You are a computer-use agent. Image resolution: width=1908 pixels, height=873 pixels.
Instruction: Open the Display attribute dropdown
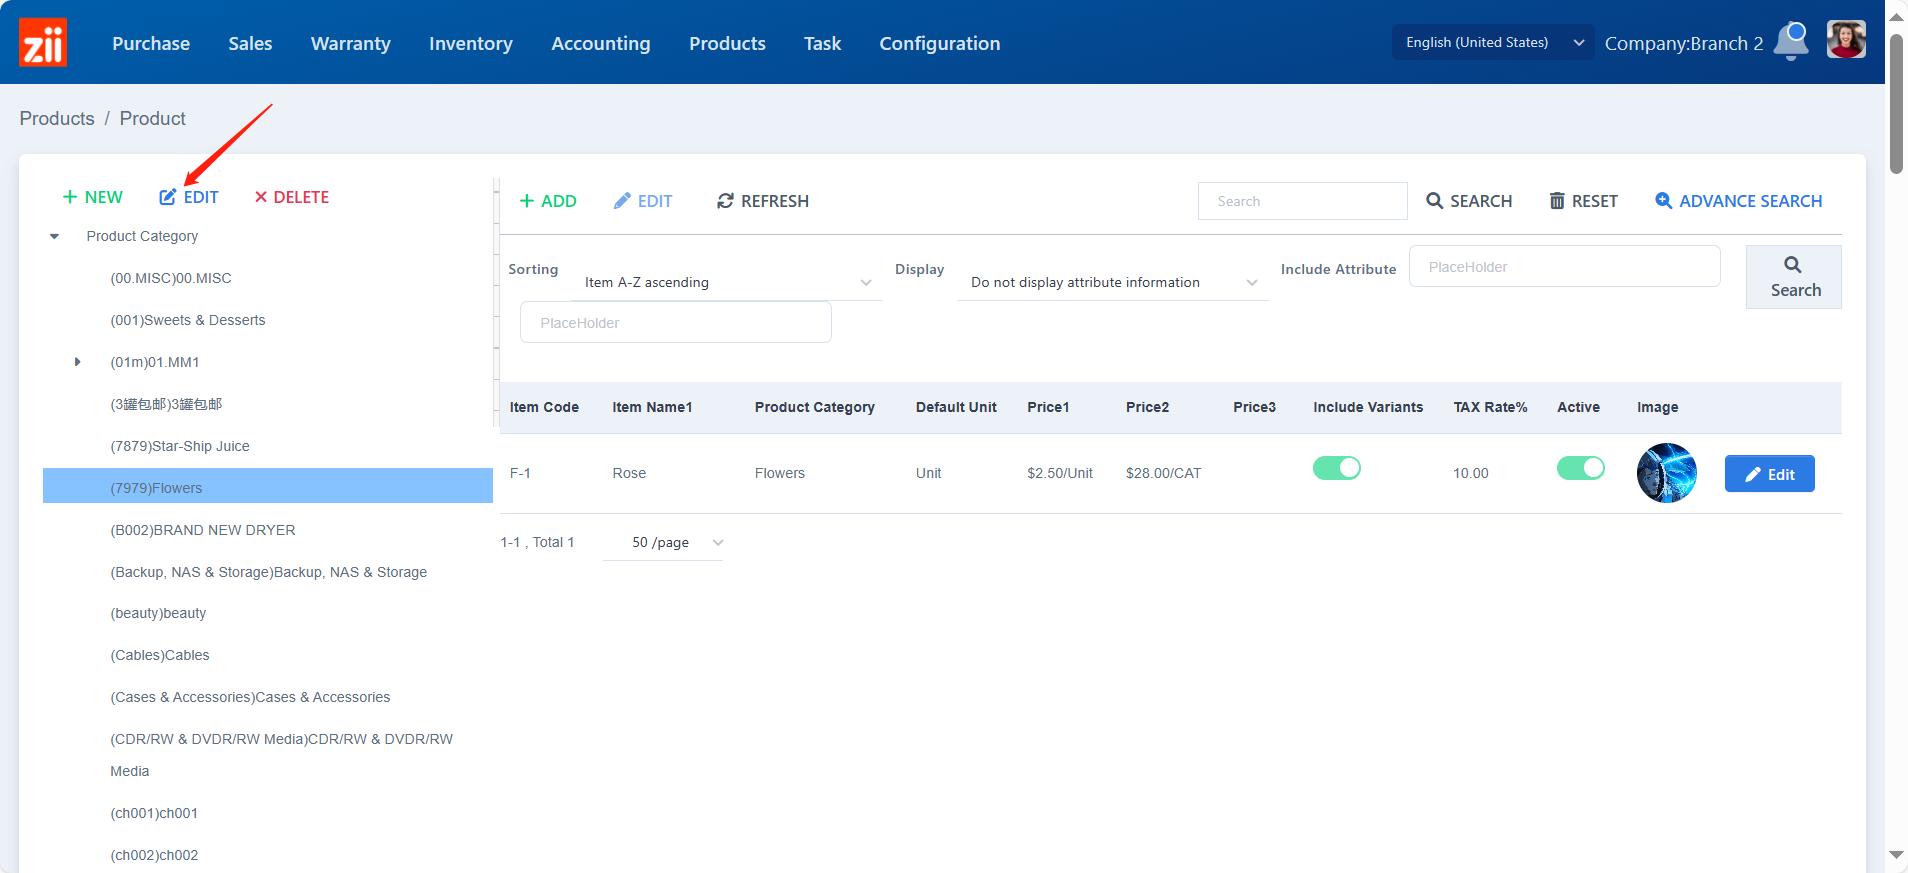point(1113,283)
